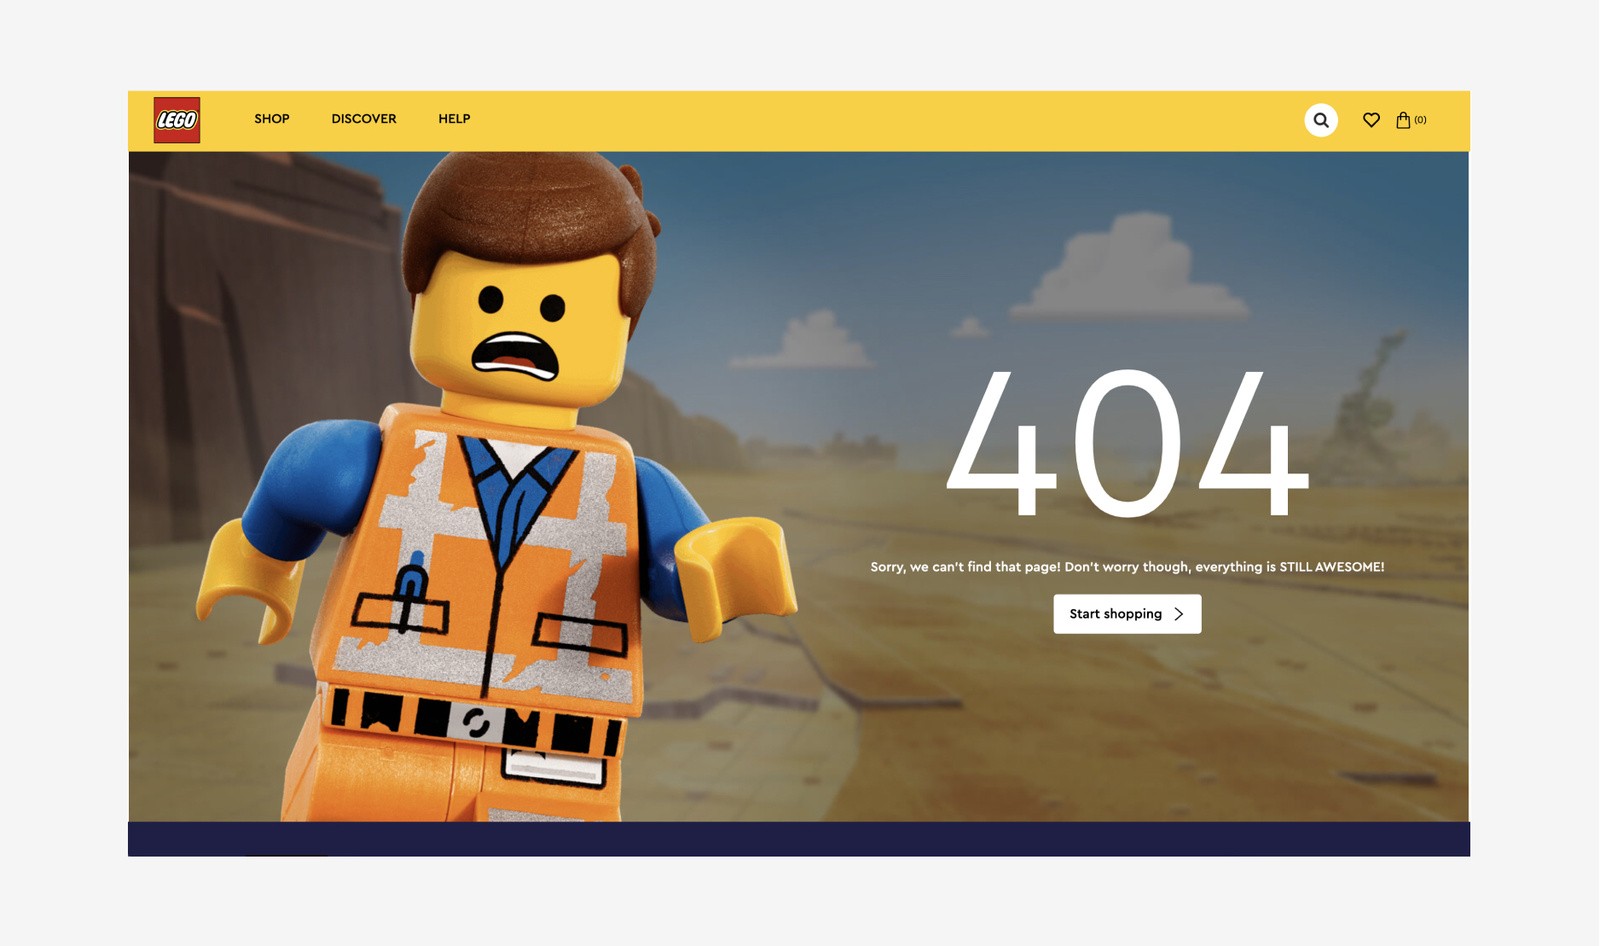Screen dimensions: 1600x946
Task: Select the HELP menu item
Action: pyautogui.click(x=455, y=119)
